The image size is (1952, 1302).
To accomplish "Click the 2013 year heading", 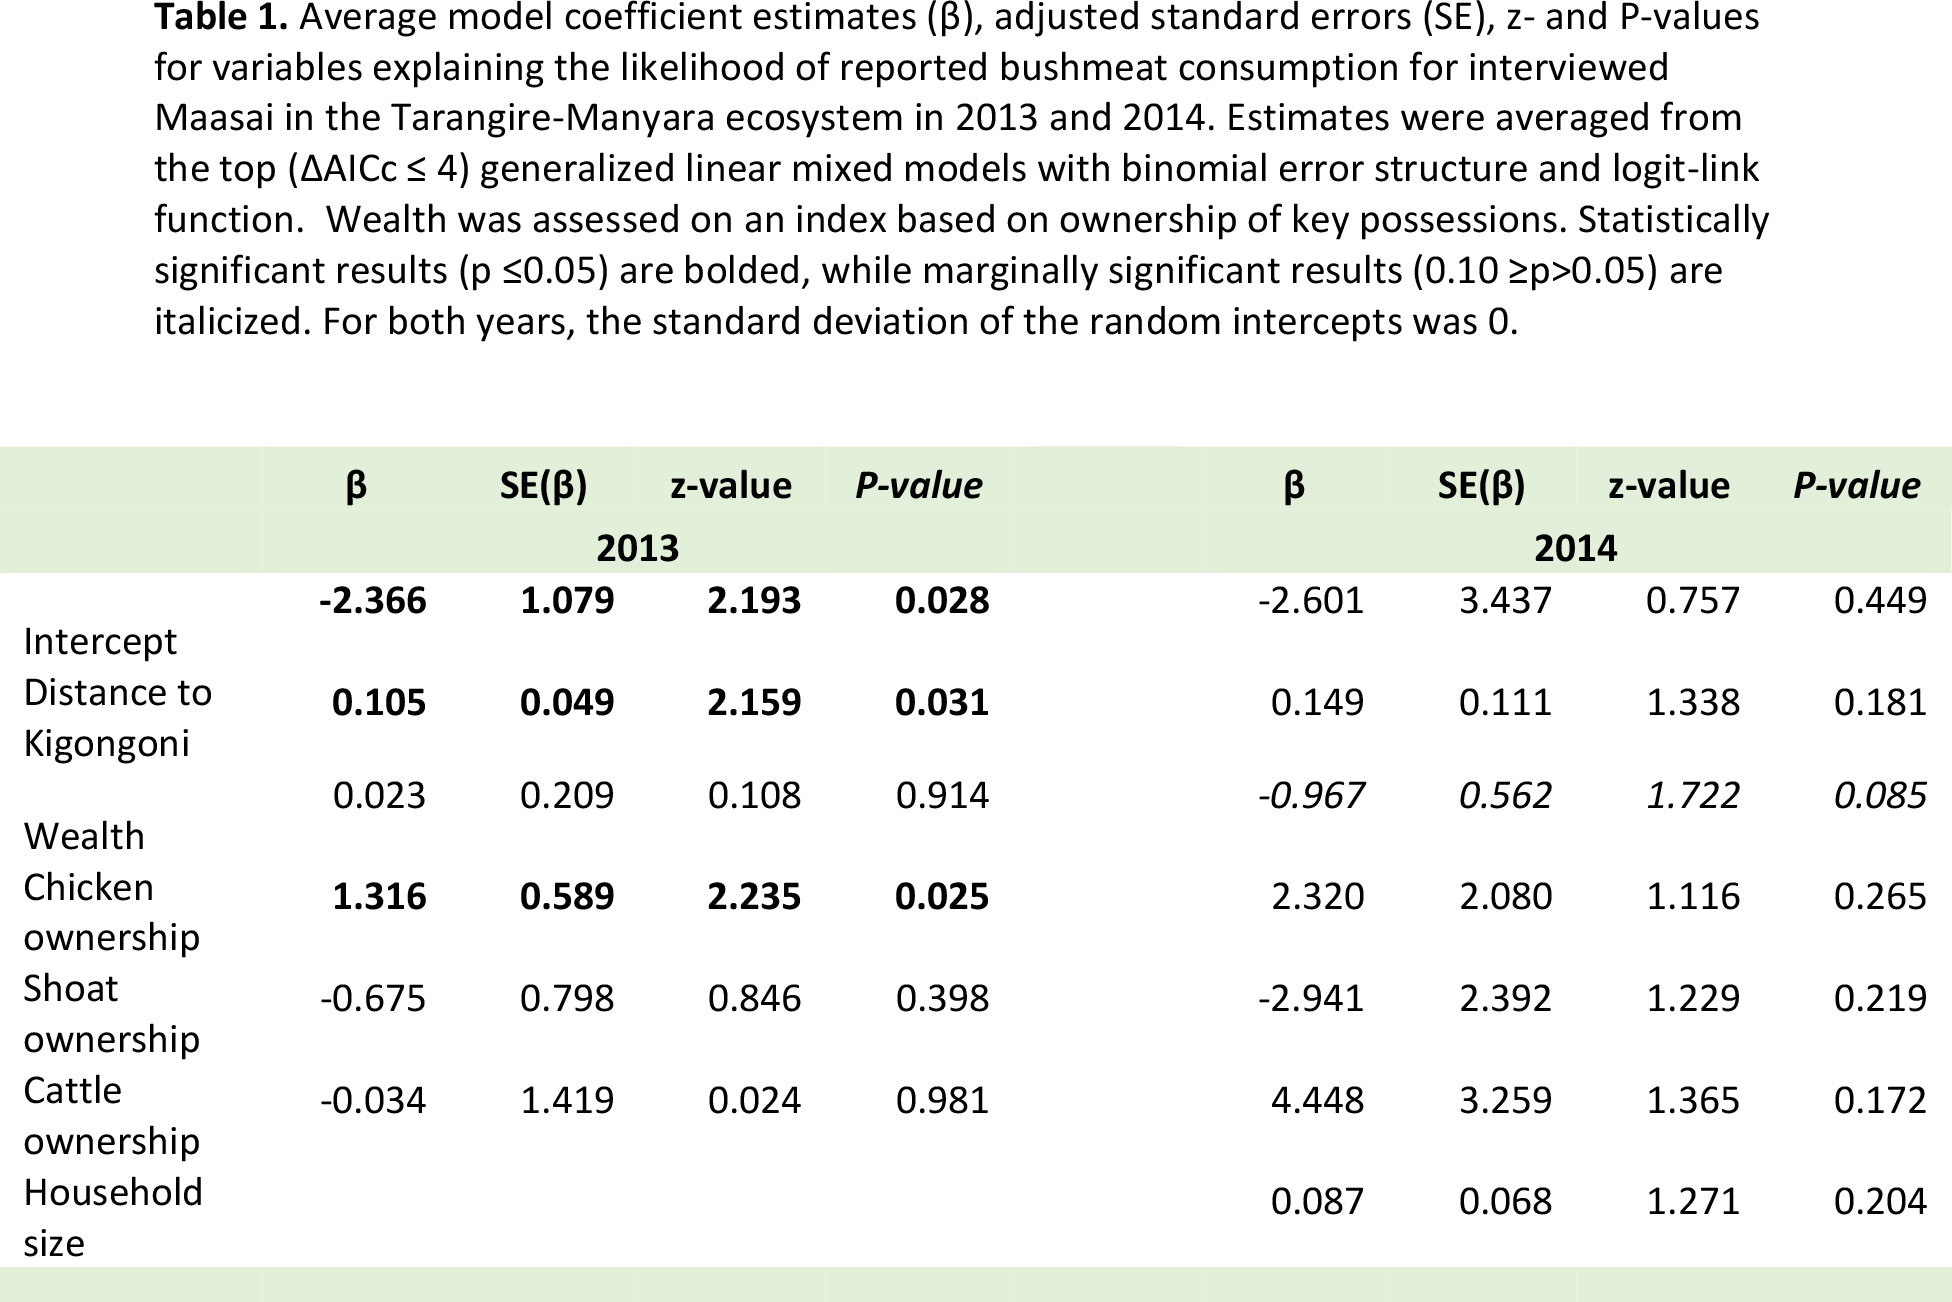I will pos(637,548).
